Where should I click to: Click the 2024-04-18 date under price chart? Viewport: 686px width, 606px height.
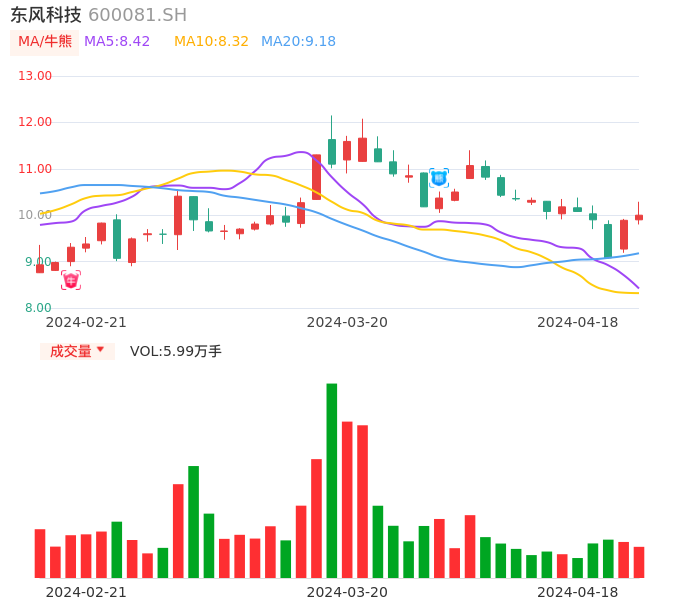[x=578, y=322]
